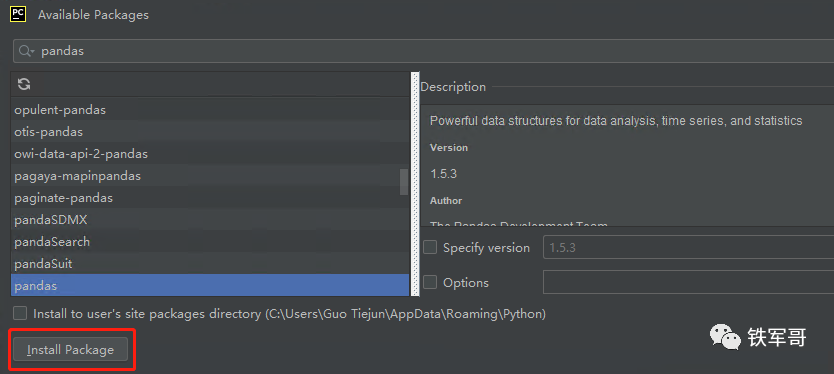Screen dimensions: 834x374
Task: Tick Install to user's site packages directory
Action: [x=20, y=313]
